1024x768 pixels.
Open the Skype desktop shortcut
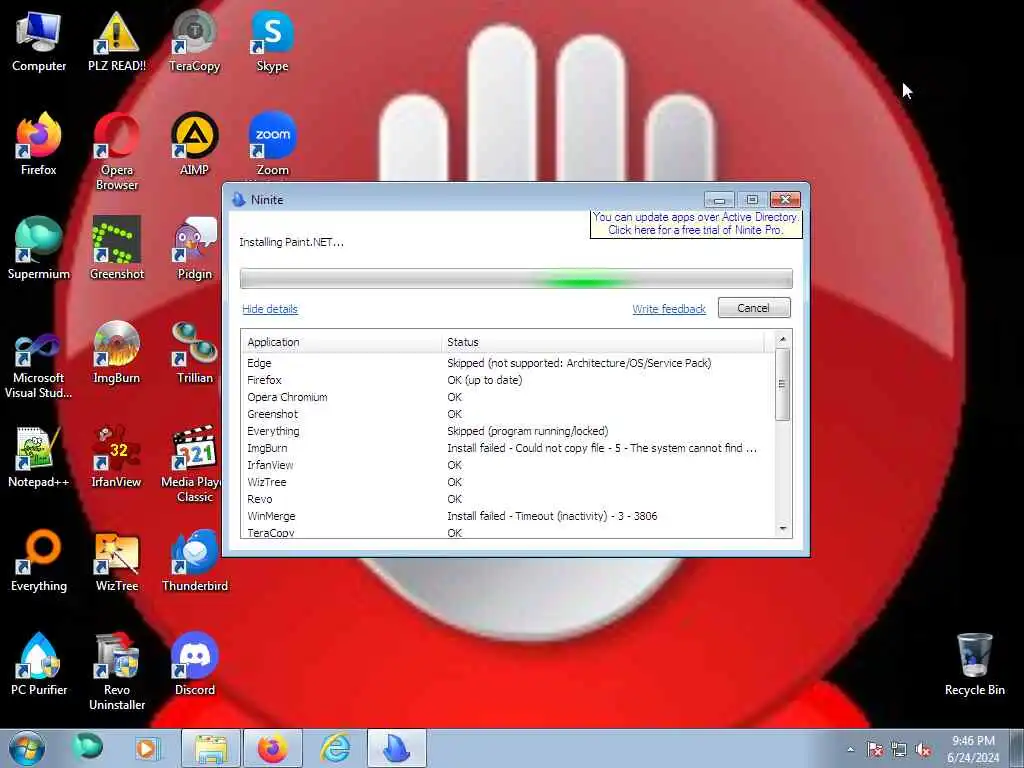272,40
